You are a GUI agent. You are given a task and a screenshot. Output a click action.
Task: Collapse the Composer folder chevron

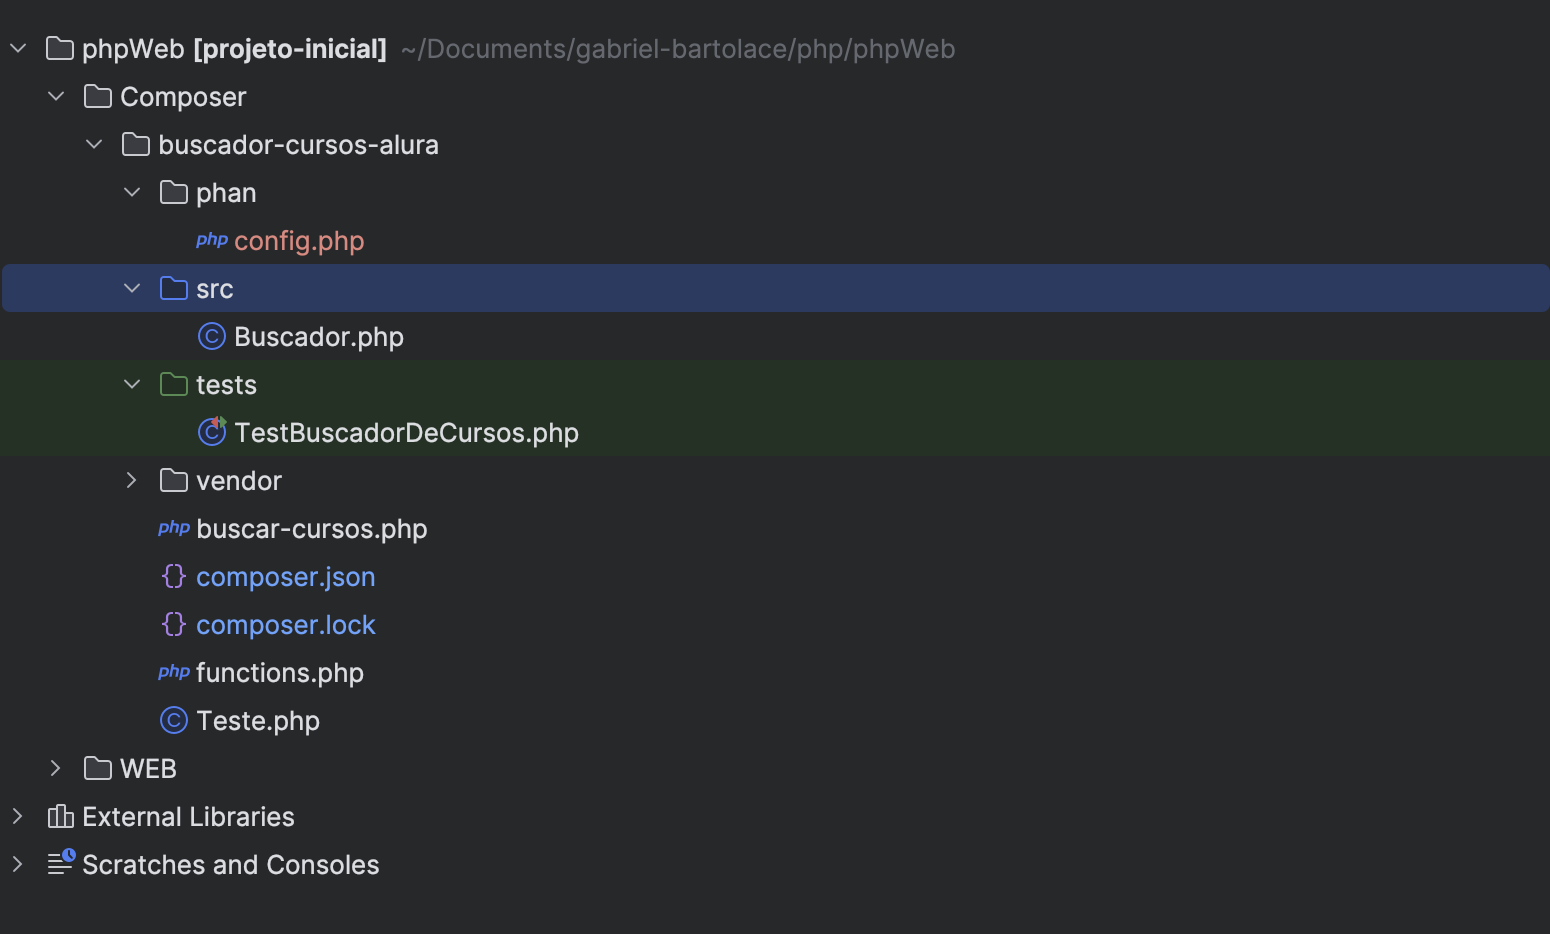[x=56, y=96]
